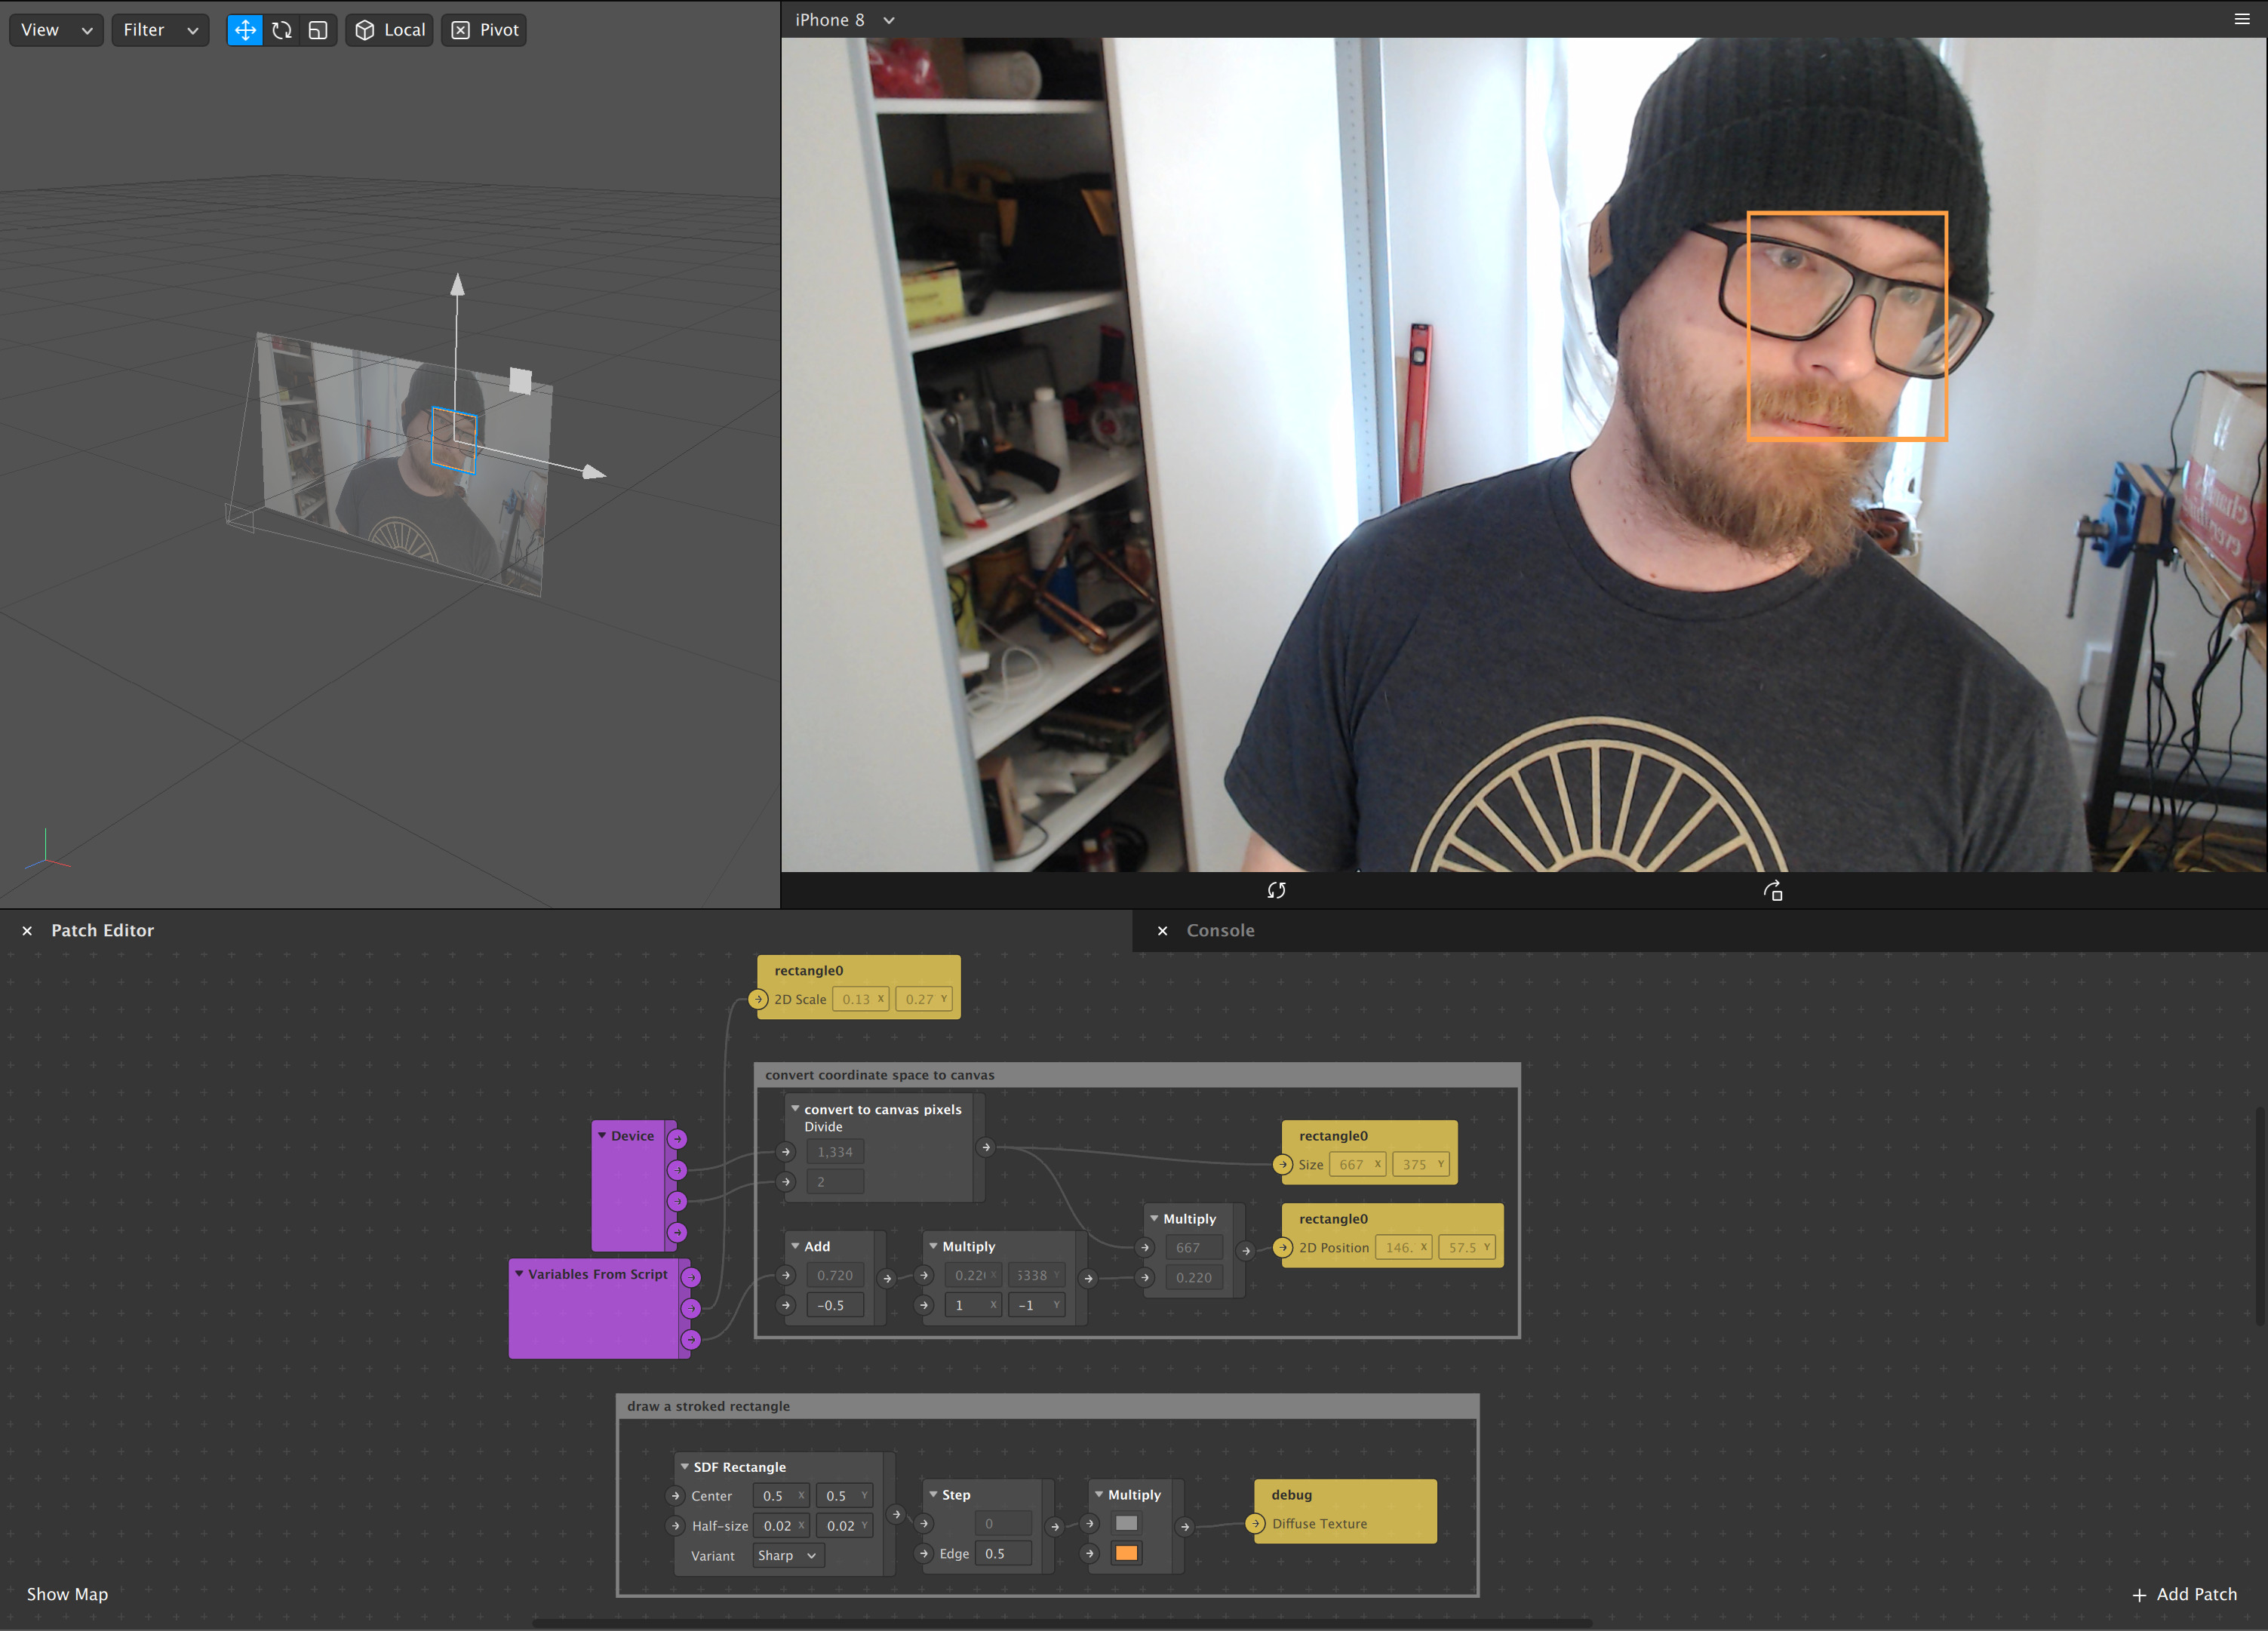Viewport: 2268px width, 1631px height.
Task: Click the rectangle0 2D Position input port
Action: click(x=1283, y=1248)
